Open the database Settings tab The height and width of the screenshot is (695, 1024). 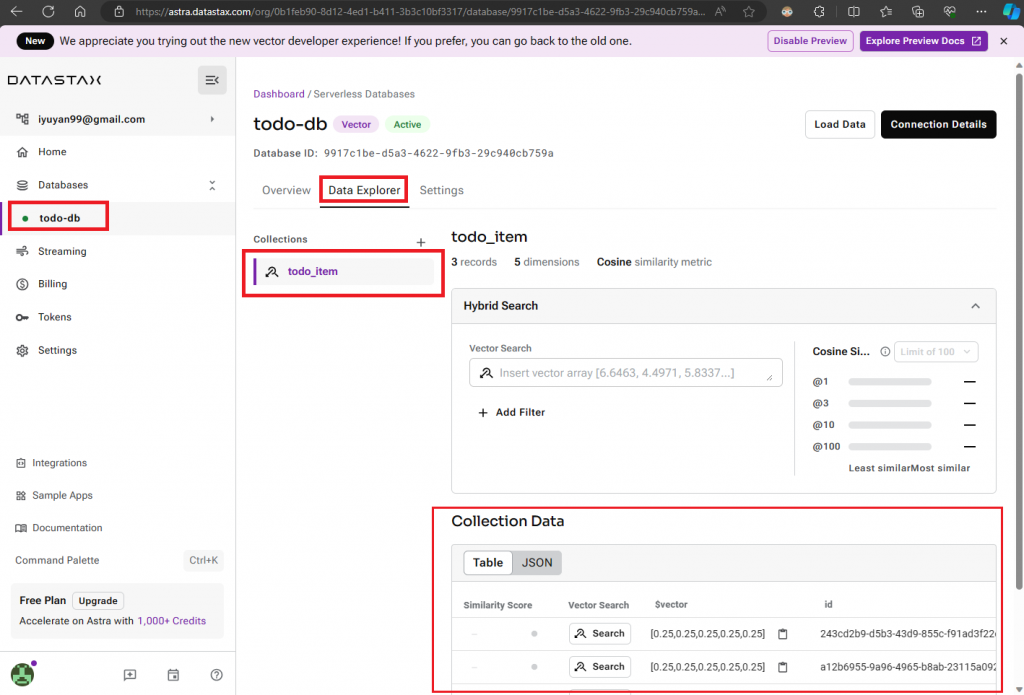point(441,190)
